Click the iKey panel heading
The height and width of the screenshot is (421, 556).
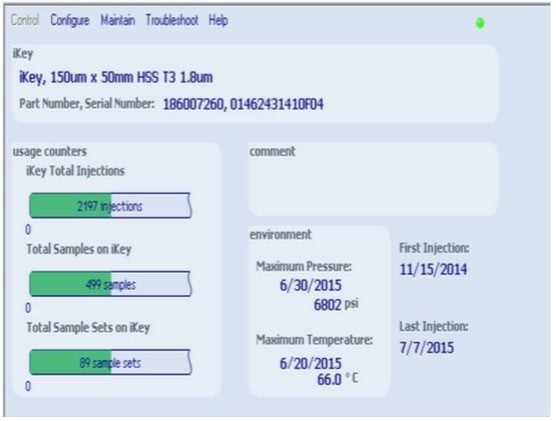(x=23, y=54)
